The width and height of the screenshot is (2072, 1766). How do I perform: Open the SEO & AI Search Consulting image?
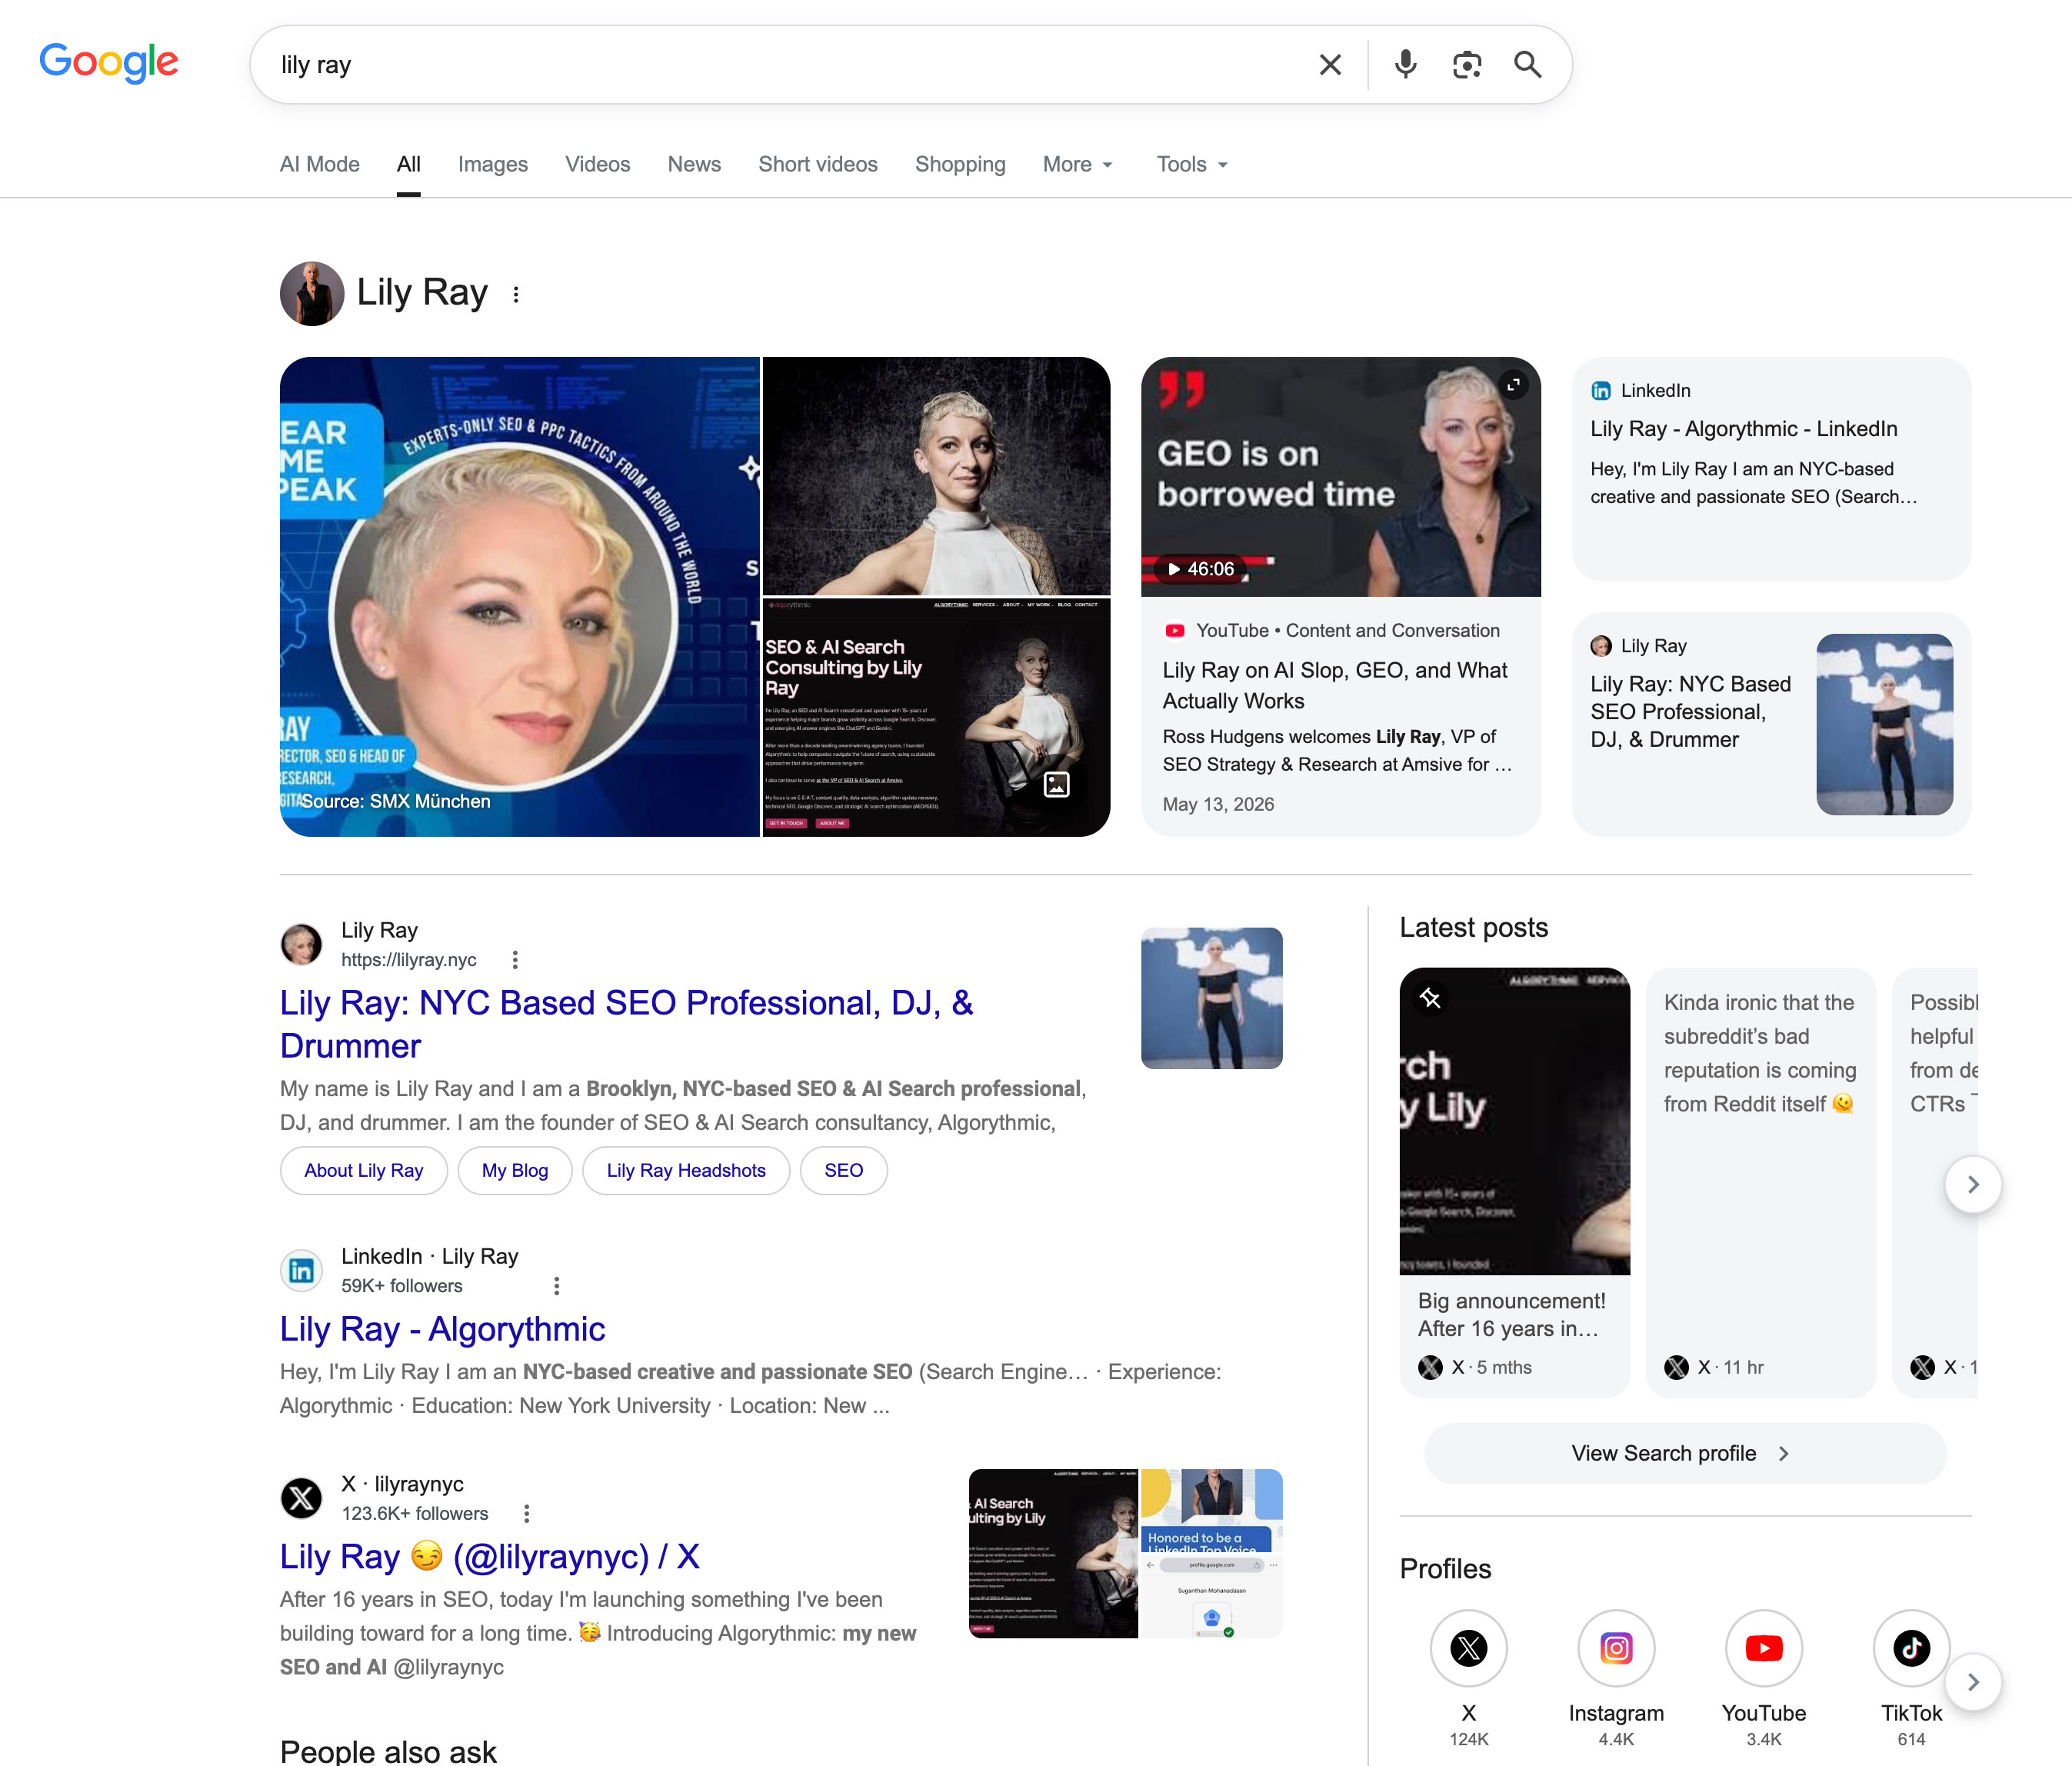pyautogui.click(x=936, y=718)
